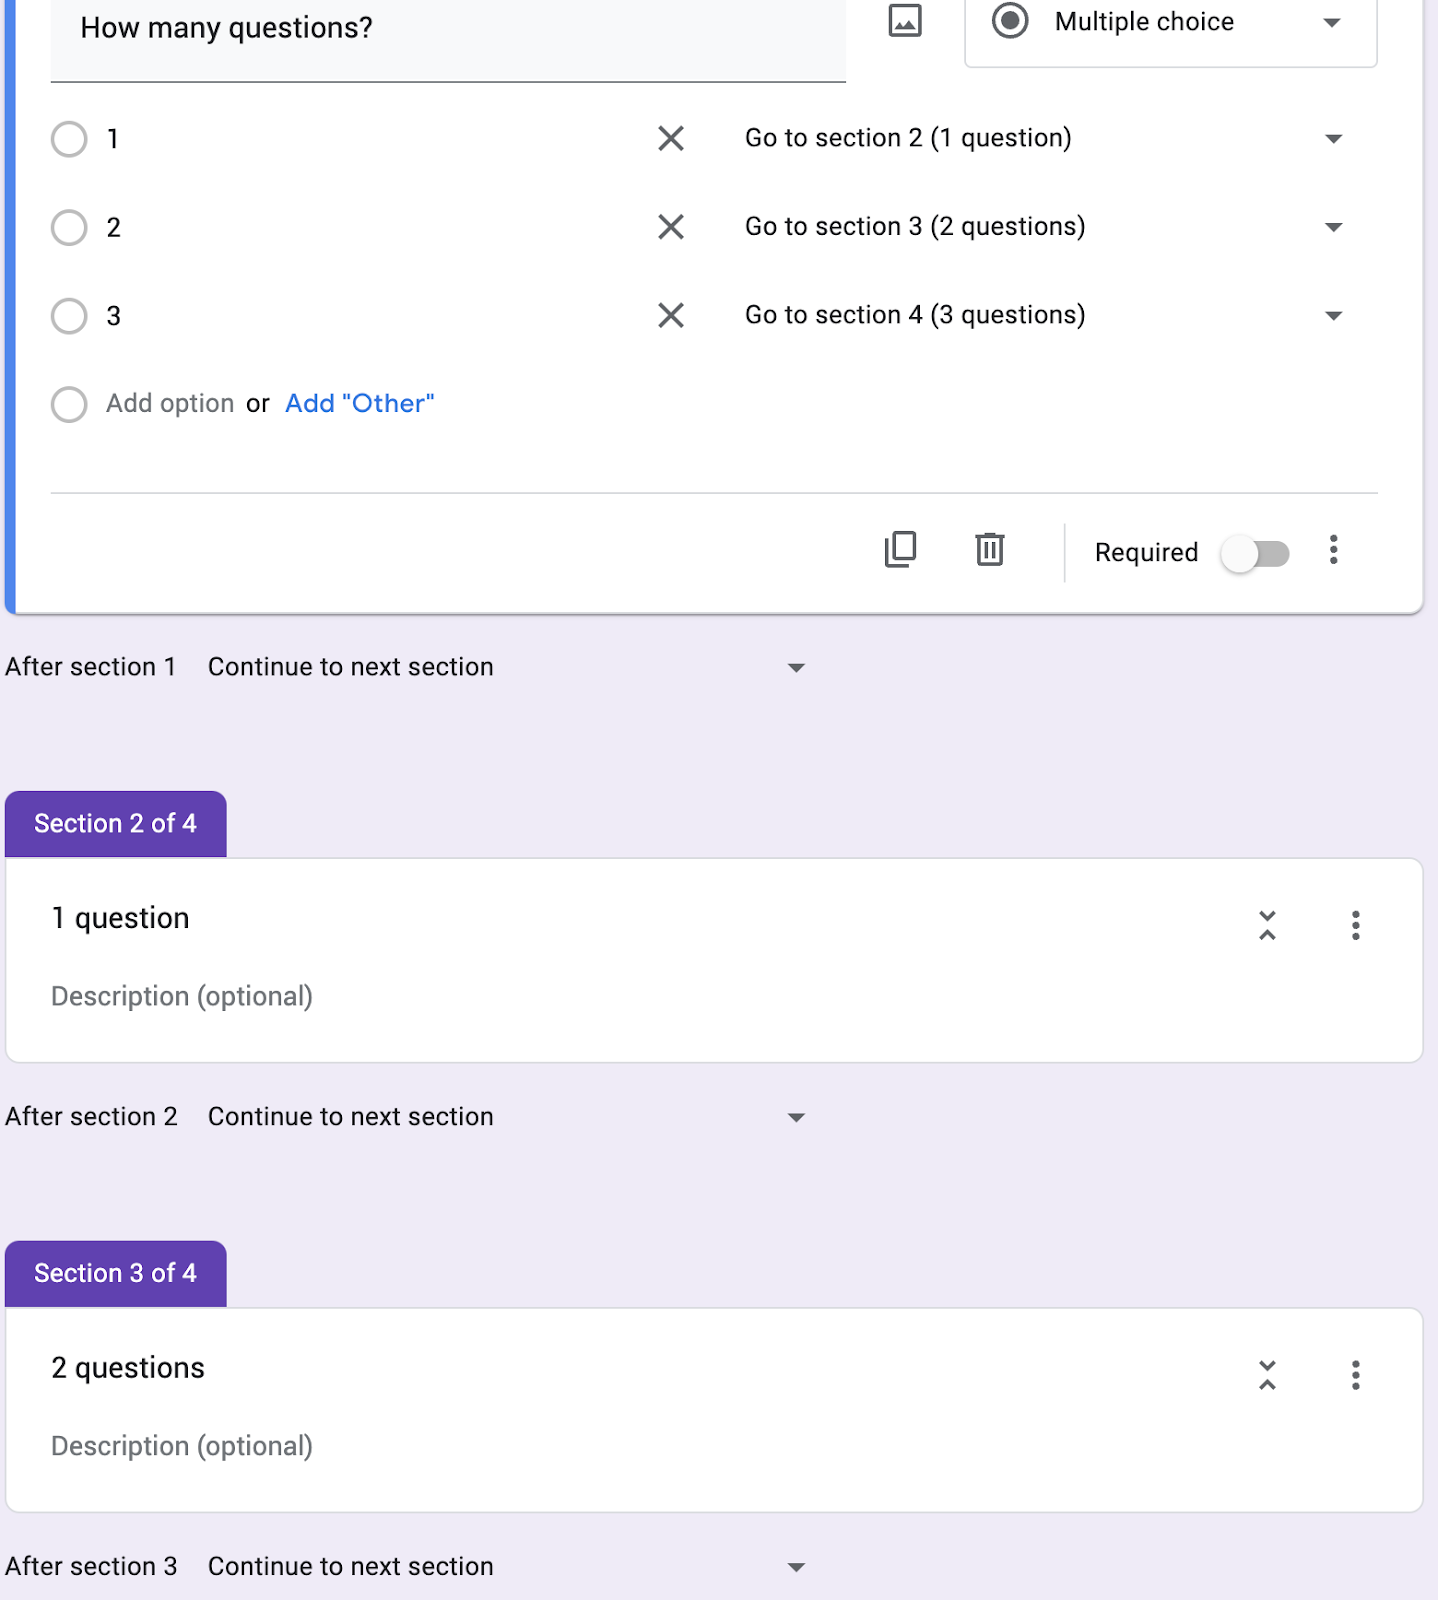This screenshot has height=1600, width=1438.
Task: Delete the question with trash icon
Action: [990, 549]
